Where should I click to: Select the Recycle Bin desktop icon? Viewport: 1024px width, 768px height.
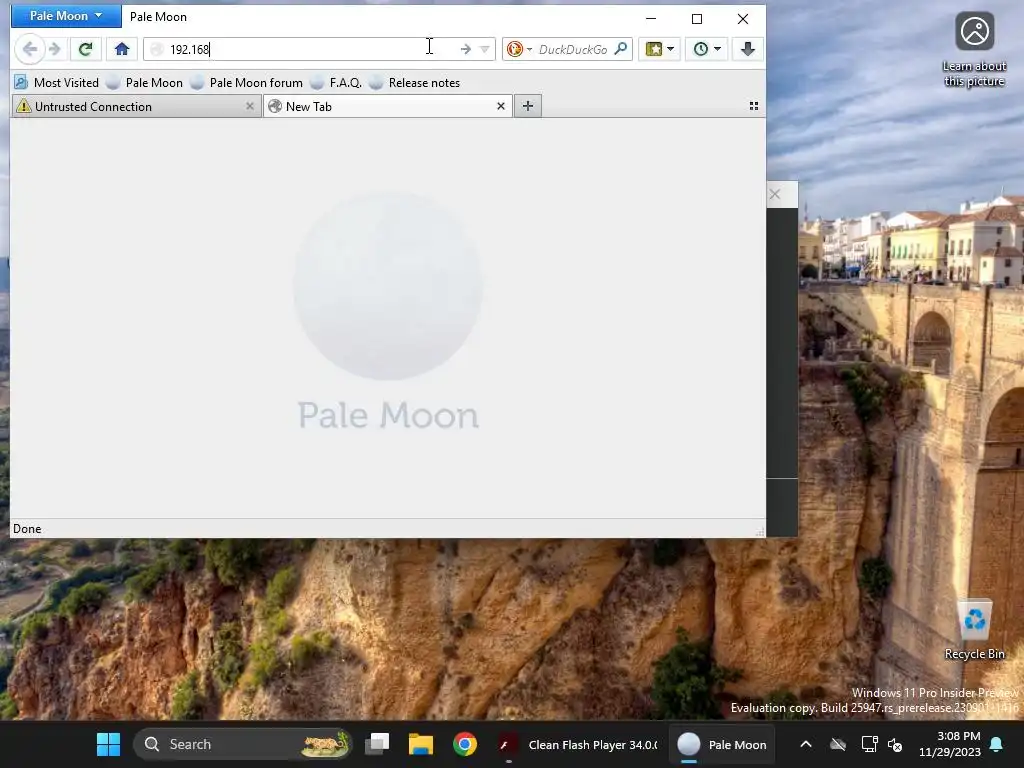point(974,630)
